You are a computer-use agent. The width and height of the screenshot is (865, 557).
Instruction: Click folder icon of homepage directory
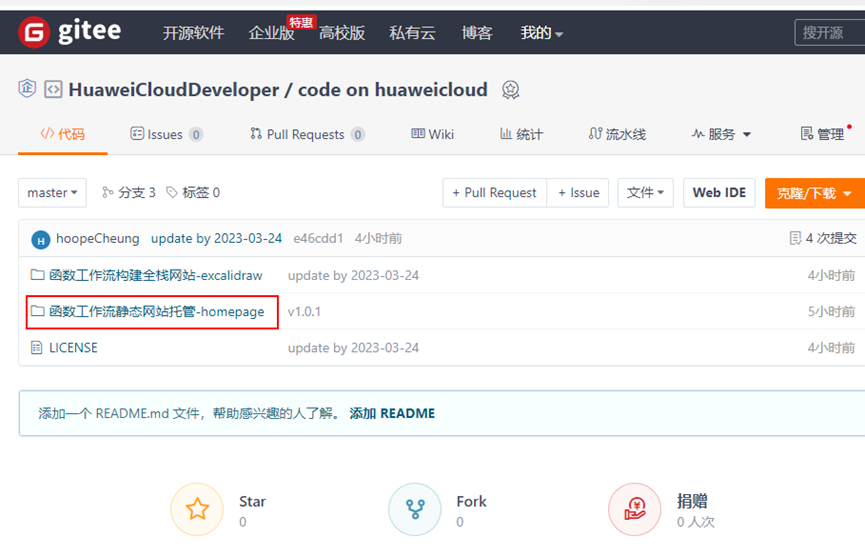click(x=38, y=311)
